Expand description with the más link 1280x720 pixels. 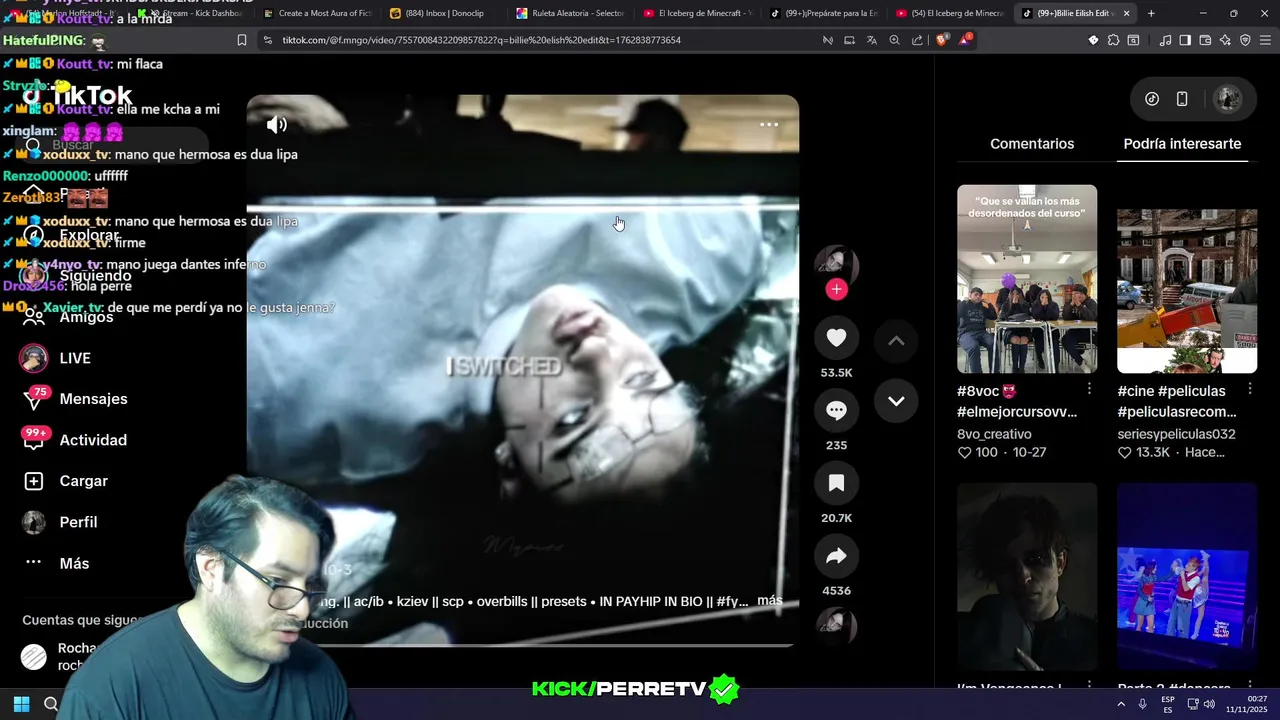[769, 601]
